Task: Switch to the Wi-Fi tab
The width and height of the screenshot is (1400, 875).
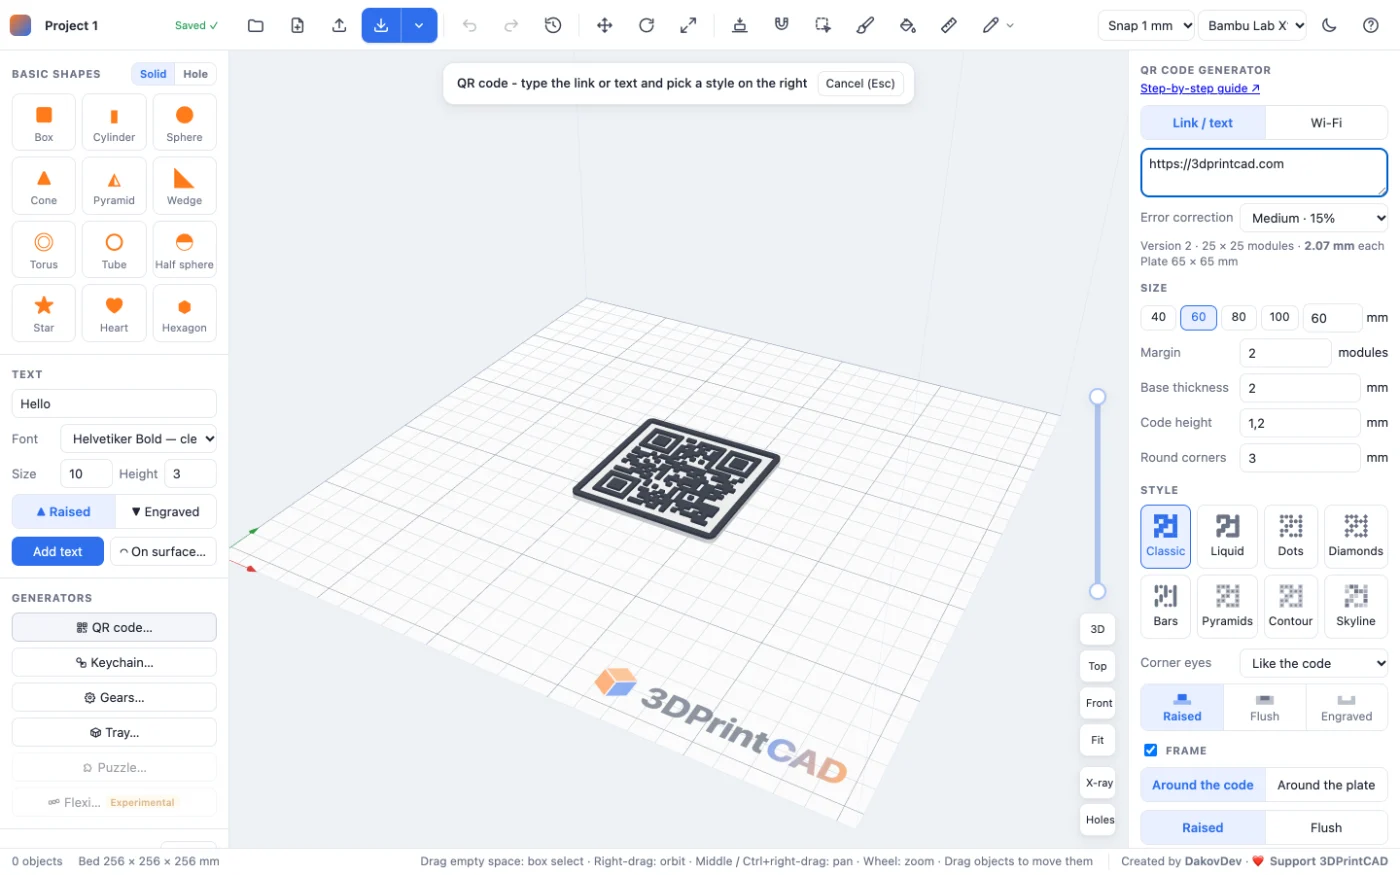Action: (1326, 123)
